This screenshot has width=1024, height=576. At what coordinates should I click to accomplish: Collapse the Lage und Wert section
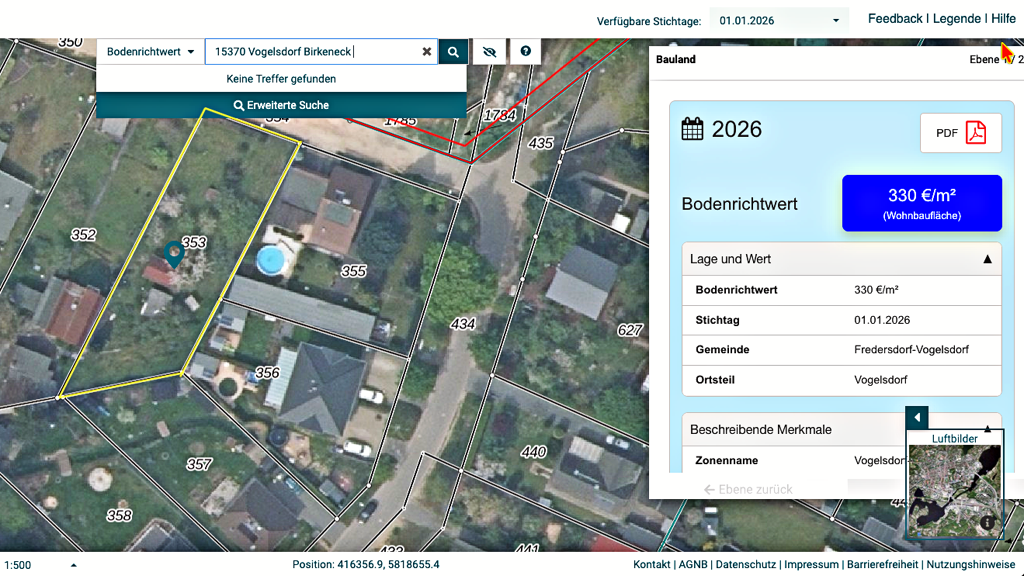(985, 258)
